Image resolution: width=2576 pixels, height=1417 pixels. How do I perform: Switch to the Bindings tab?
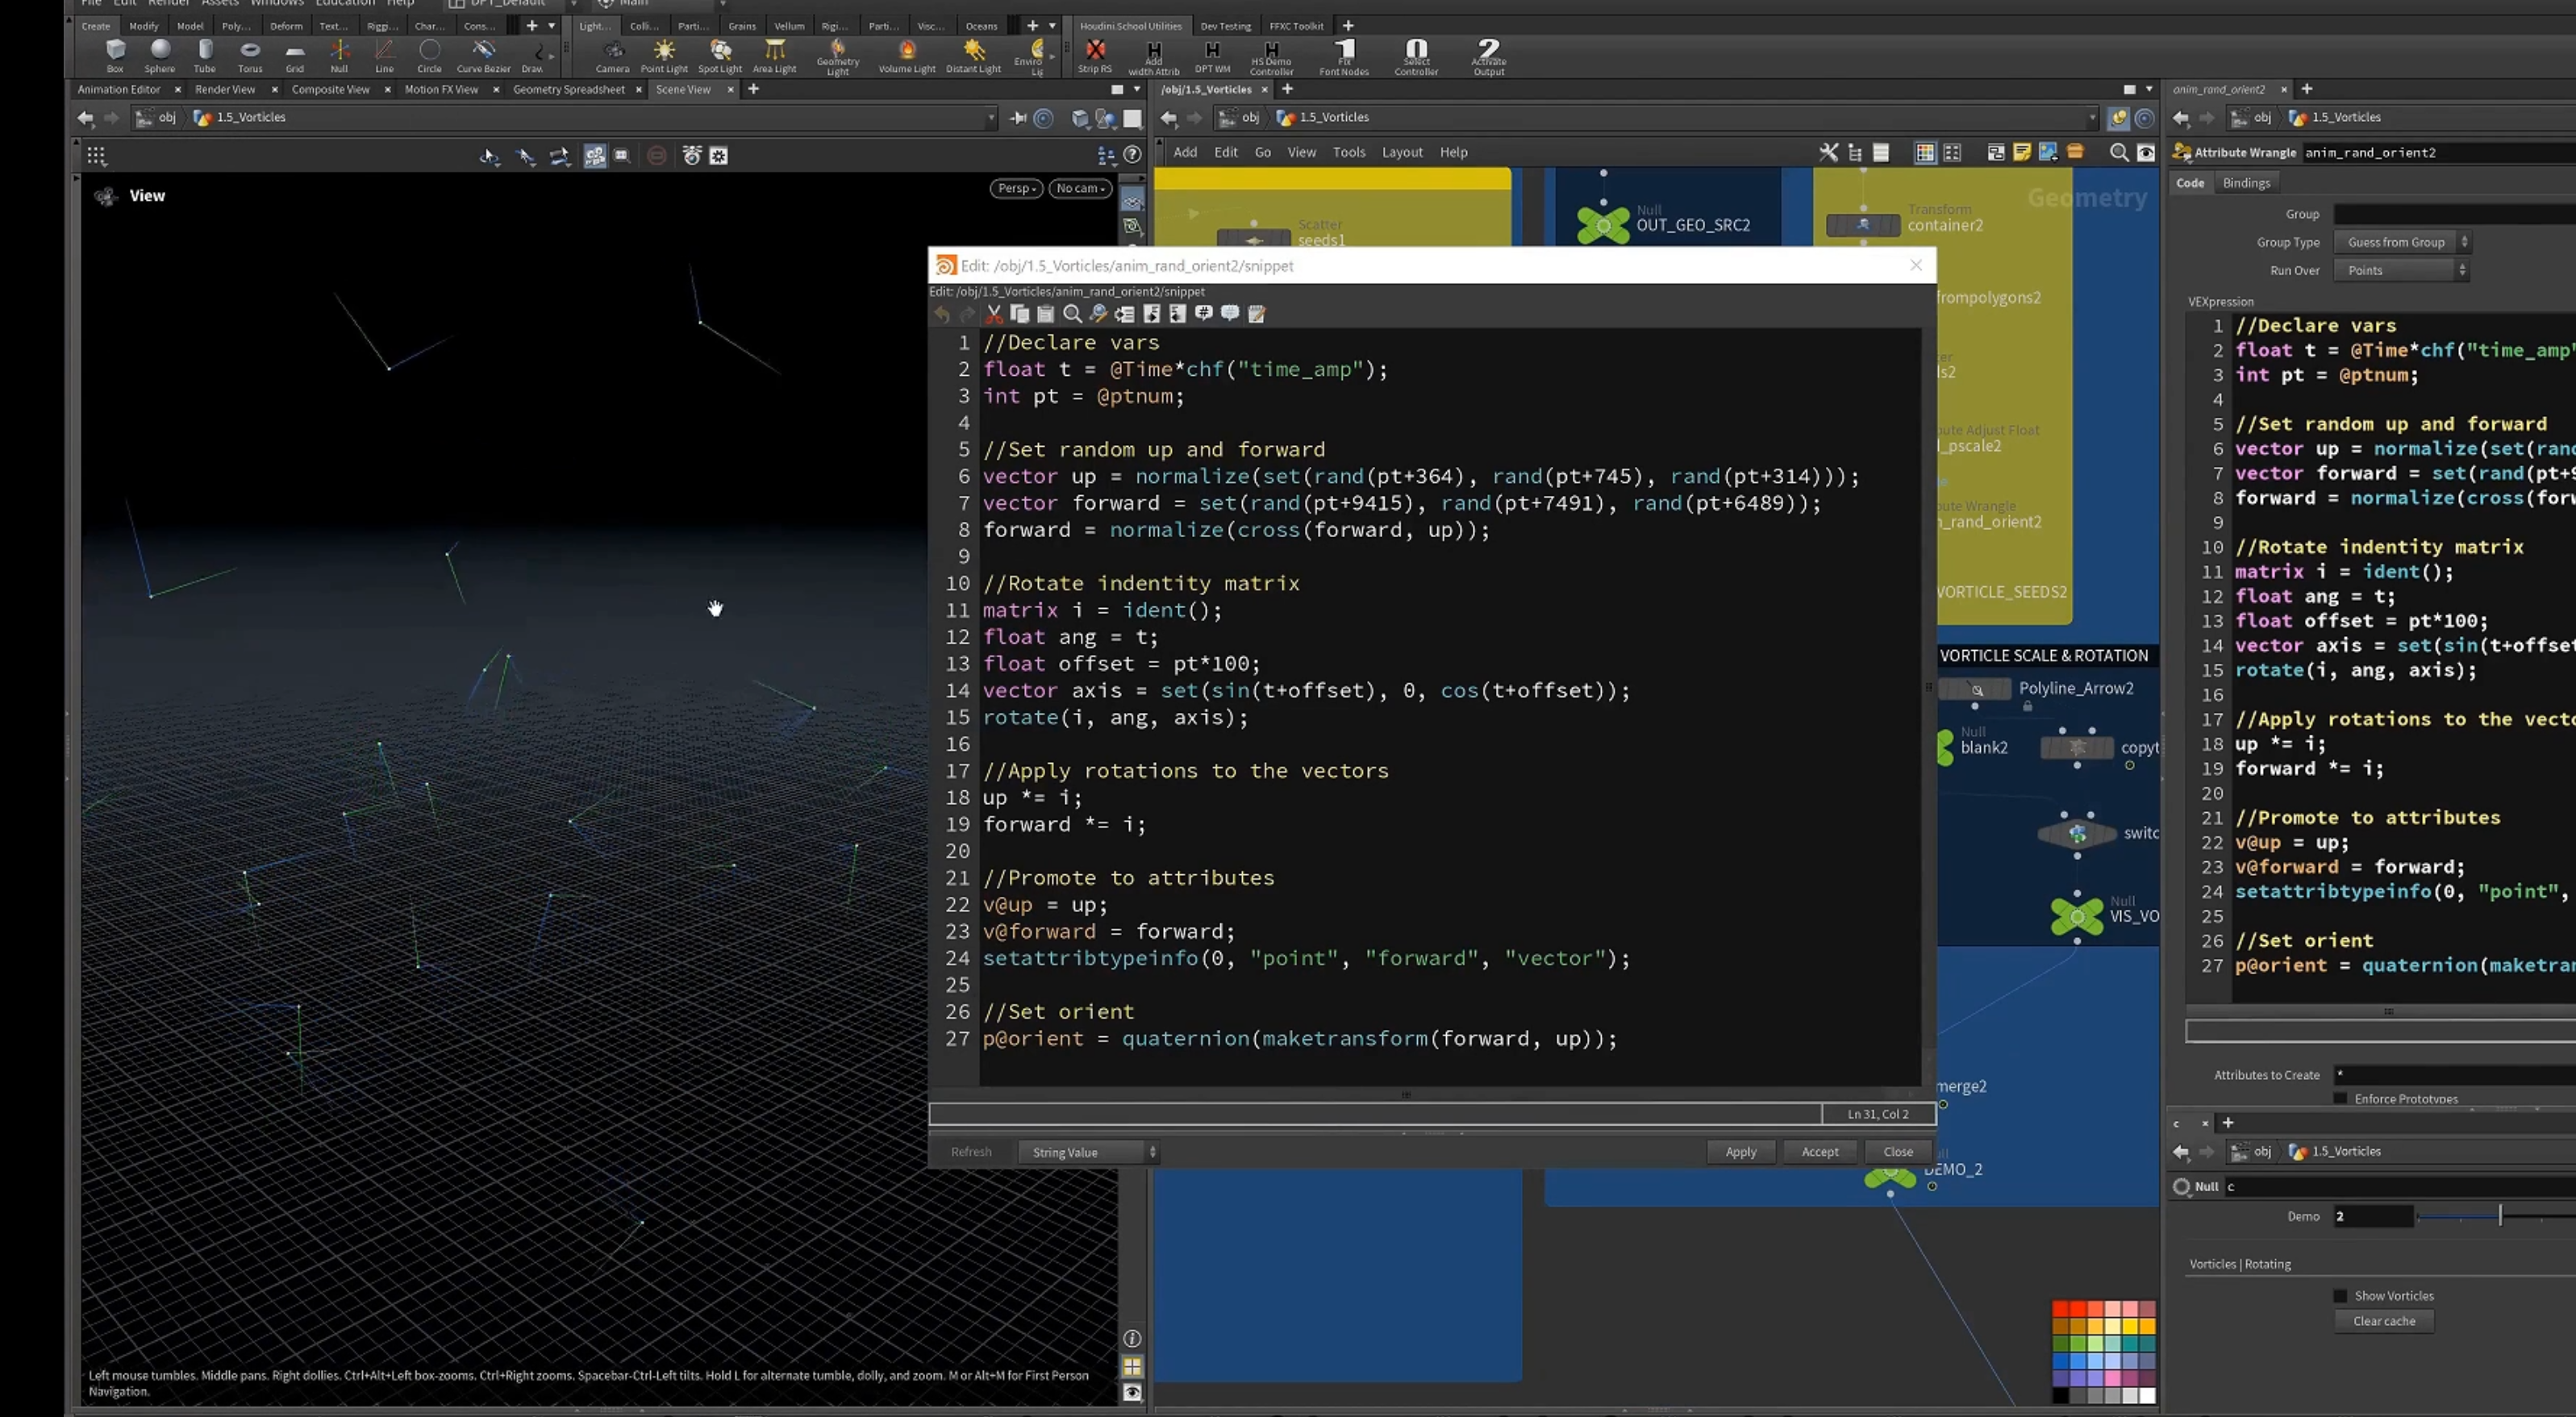tap(2246, 183)
